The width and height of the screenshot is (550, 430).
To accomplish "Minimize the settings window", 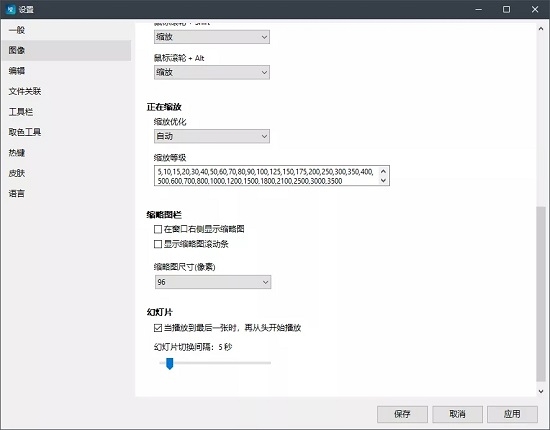I will tap(478, 9).
